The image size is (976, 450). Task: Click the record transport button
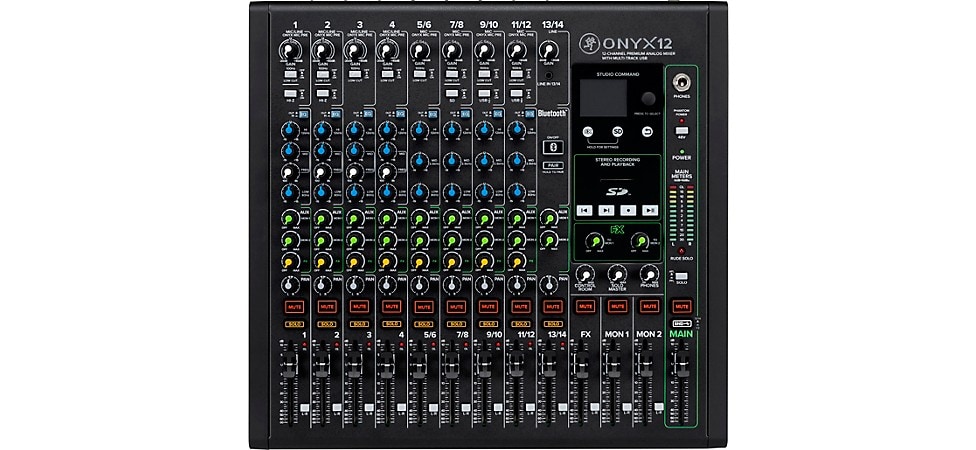click(x=628, y=210)
